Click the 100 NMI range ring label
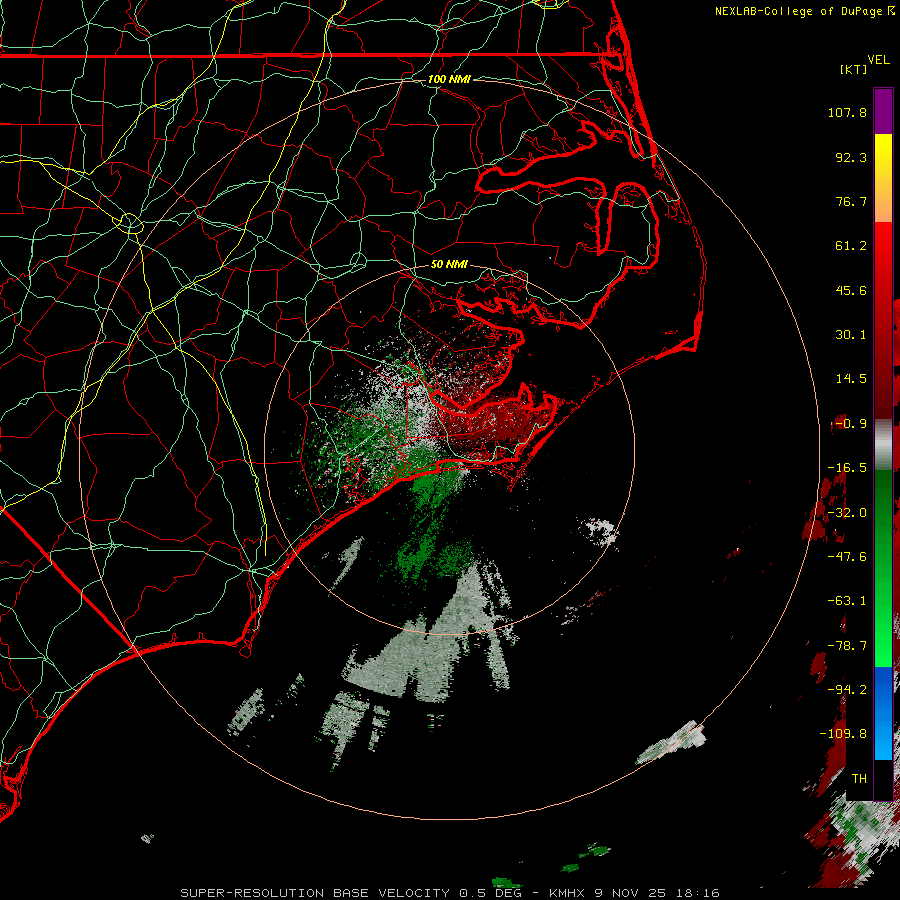The height and width of the screenshot is (900, 900). click(x=449, y=79)
